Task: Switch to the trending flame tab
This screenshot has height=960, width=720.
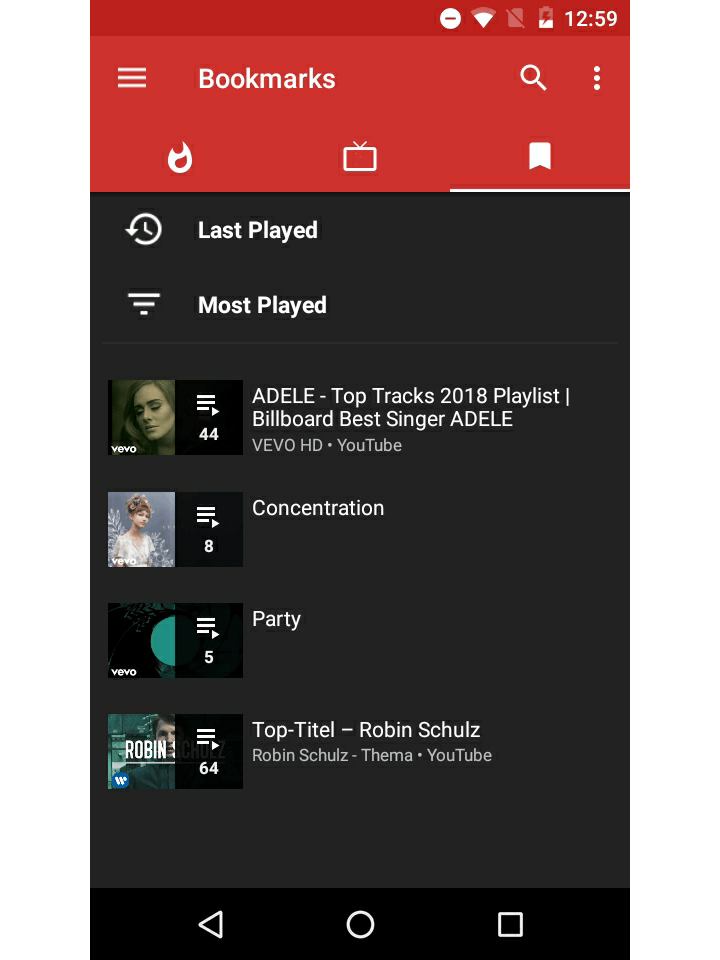Action: [x=180, y=157]
